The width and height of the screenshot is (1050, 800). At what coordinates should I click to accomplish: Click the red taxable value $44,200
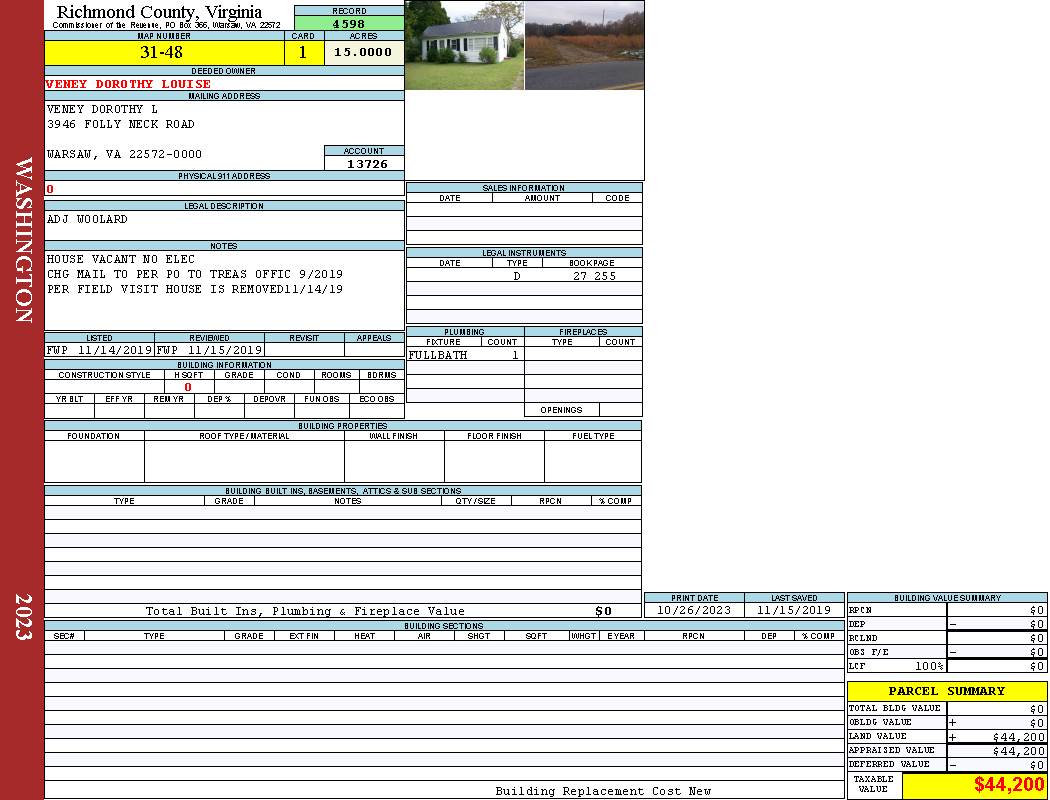coord(1008,785)
